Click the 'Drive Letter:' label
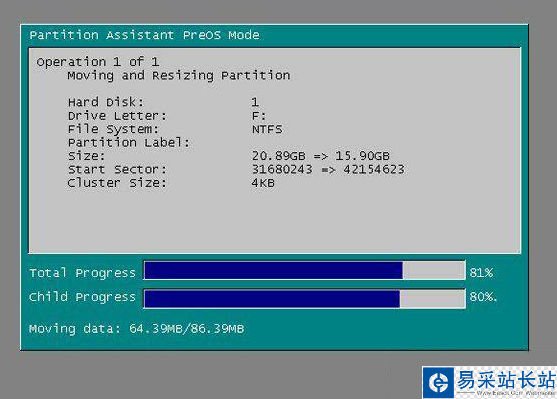 click(x=117, y=116)
